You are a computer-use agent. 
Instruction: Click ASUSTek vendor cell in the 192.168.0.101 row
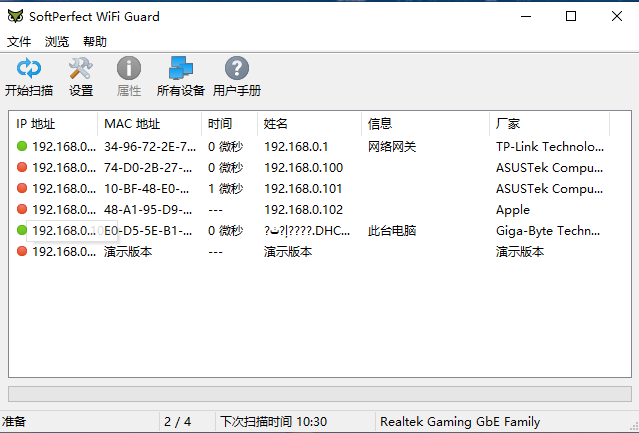tap(549, 189)
